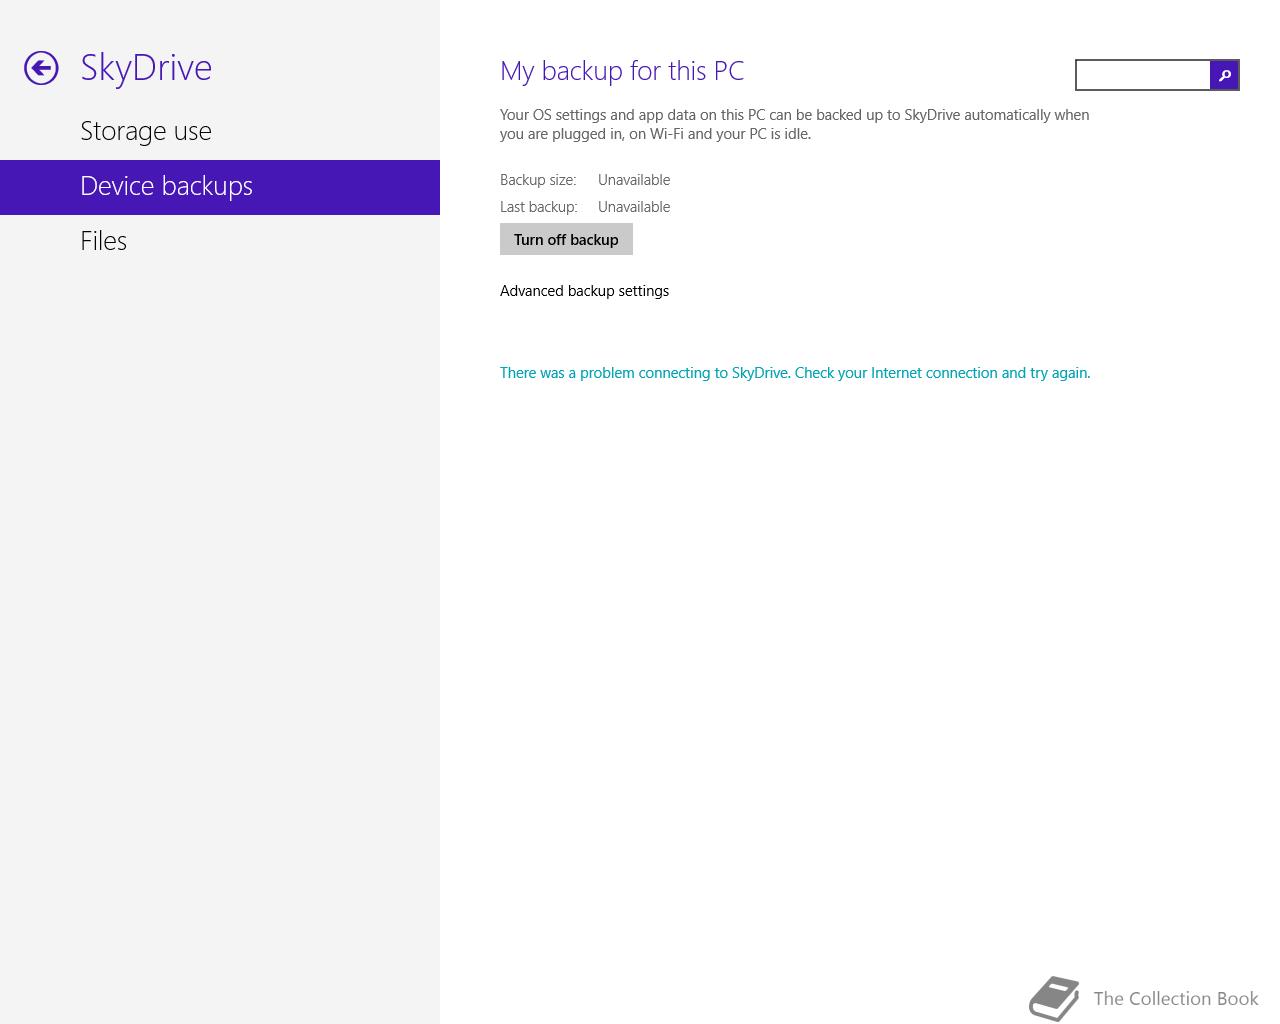Click the Last backup Unavailable value

[x=634, y=207]
